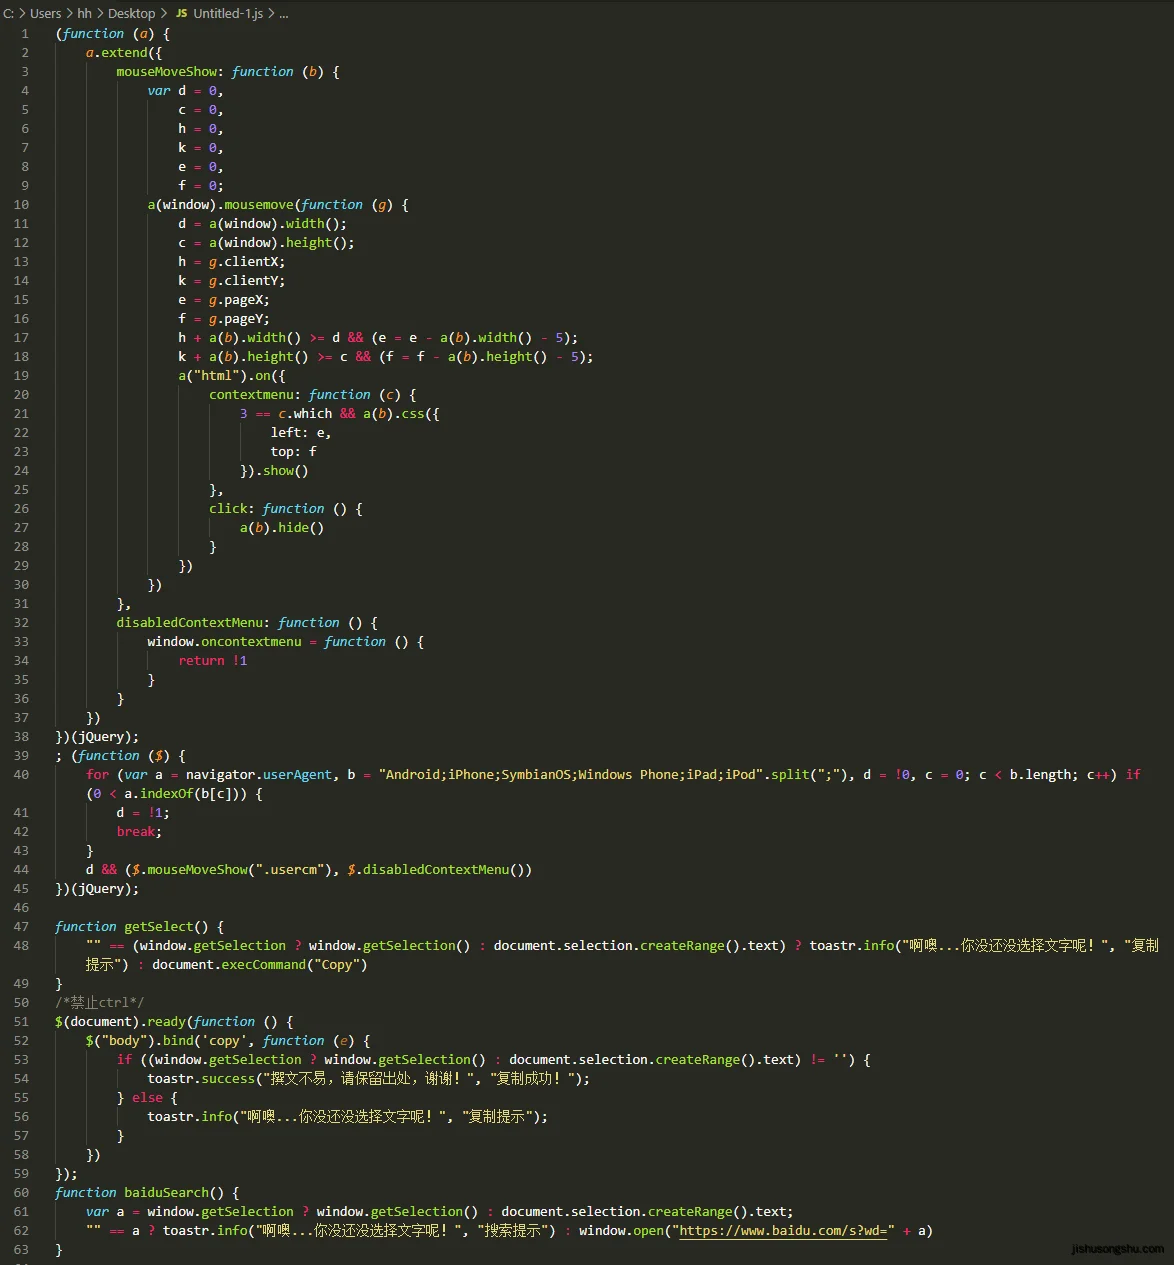1174x1265 pixels.
Task: Select line number 19 in the gutter
Action: tap(21, 375)
